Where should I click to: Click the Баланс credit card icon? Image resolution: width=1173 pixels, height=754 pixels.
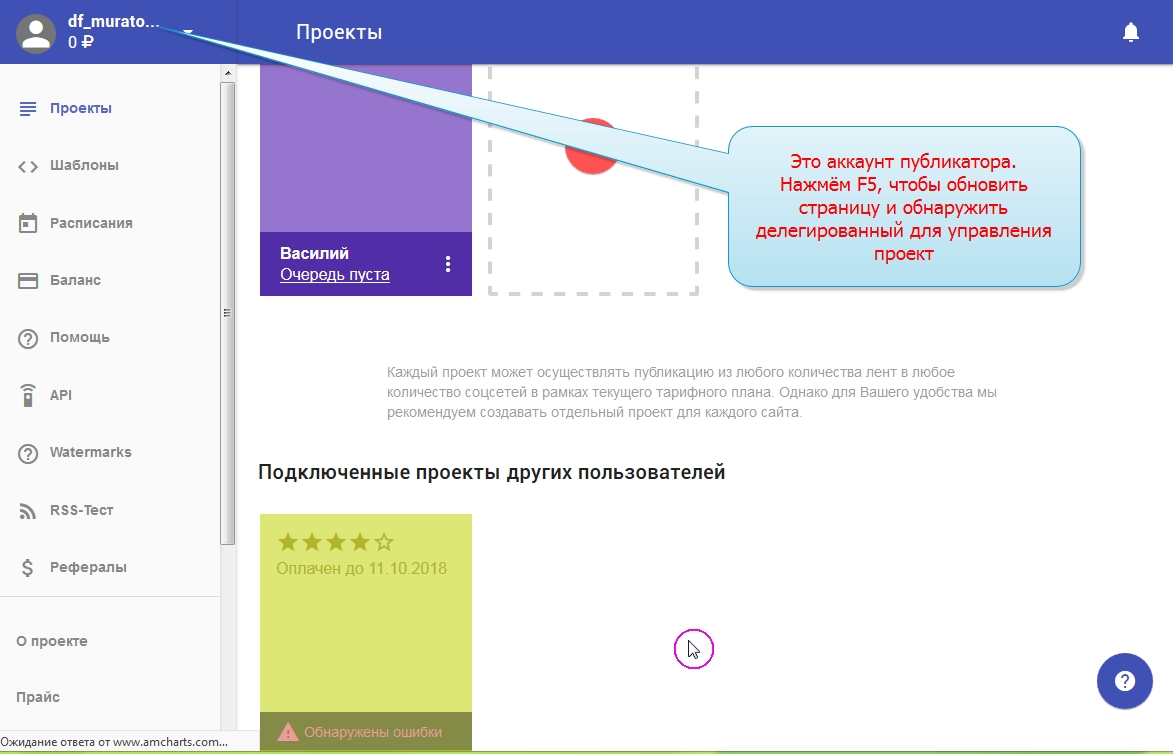pos(28,281)
